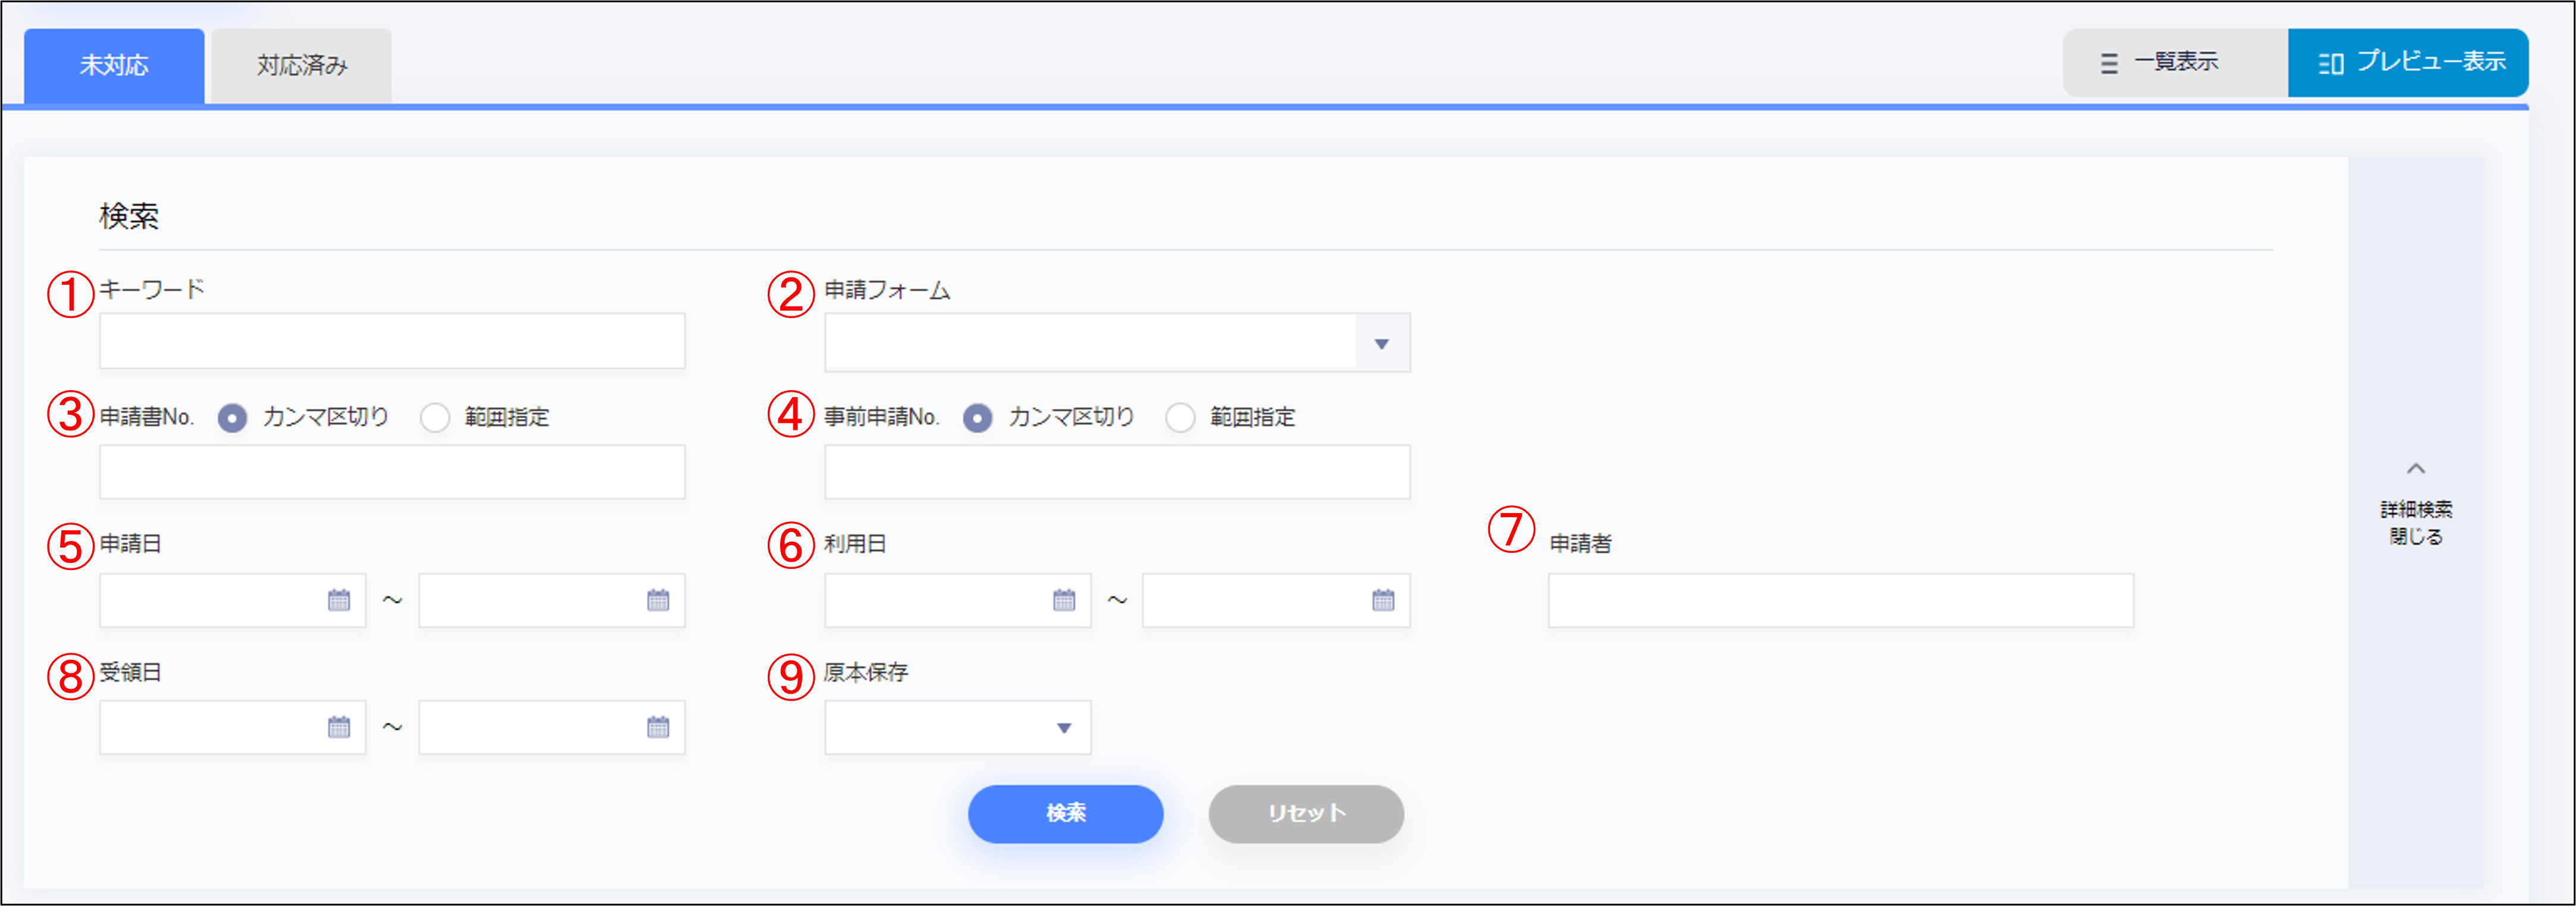Image resolution: width=2576 pixels, height=906 pixels.
Task: Click the 申請日 start date field
Action: click(x=232, y=600)
